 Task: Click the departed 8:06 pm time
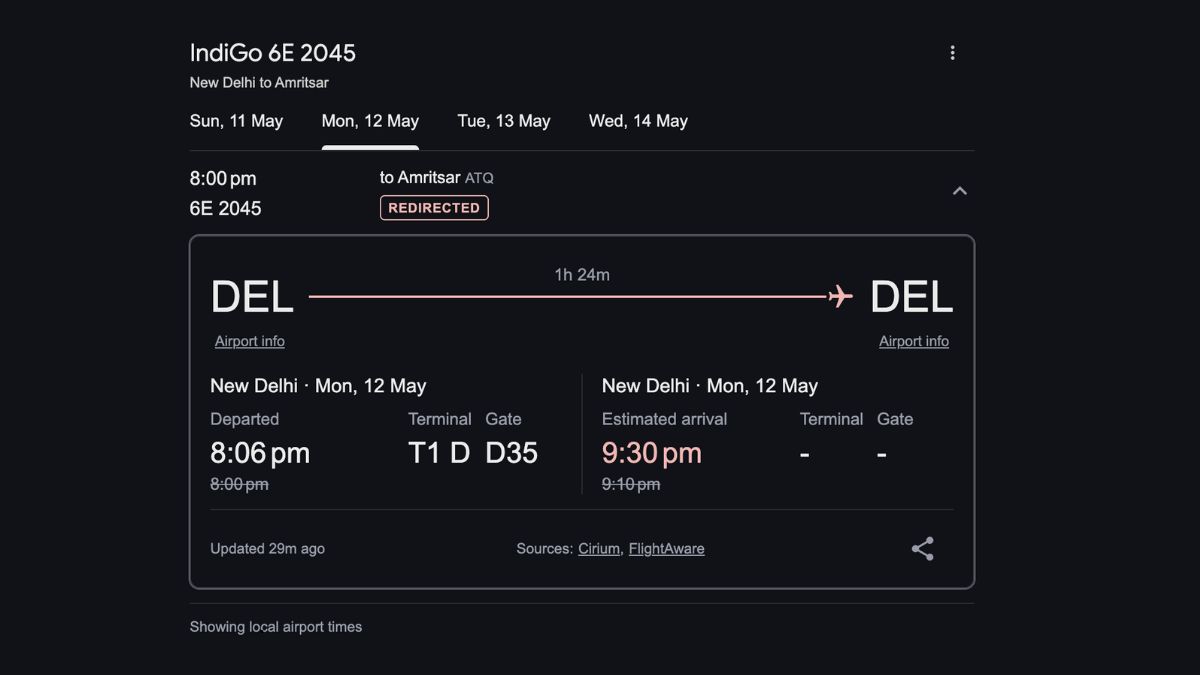pos(260,453)
